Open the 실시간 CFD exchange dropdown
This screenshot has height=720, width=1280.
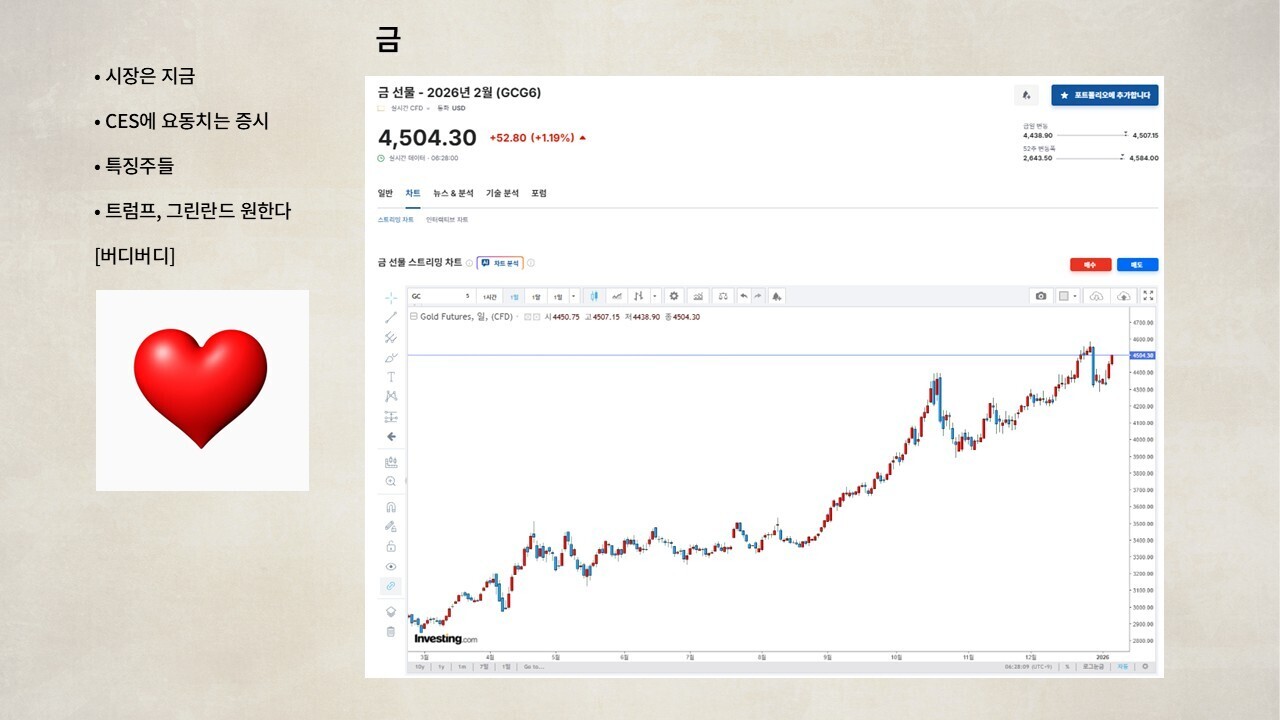click(427, 108)
